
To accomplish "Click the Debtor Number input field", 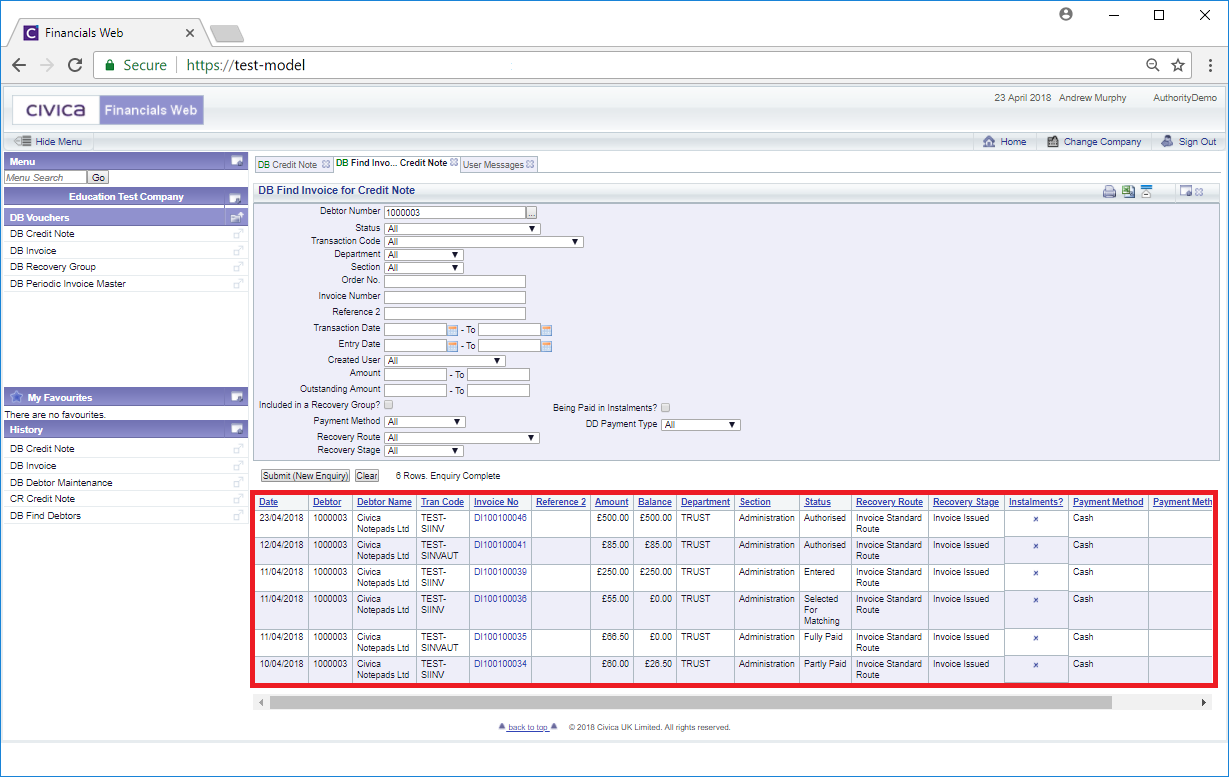I will (455, 212).
